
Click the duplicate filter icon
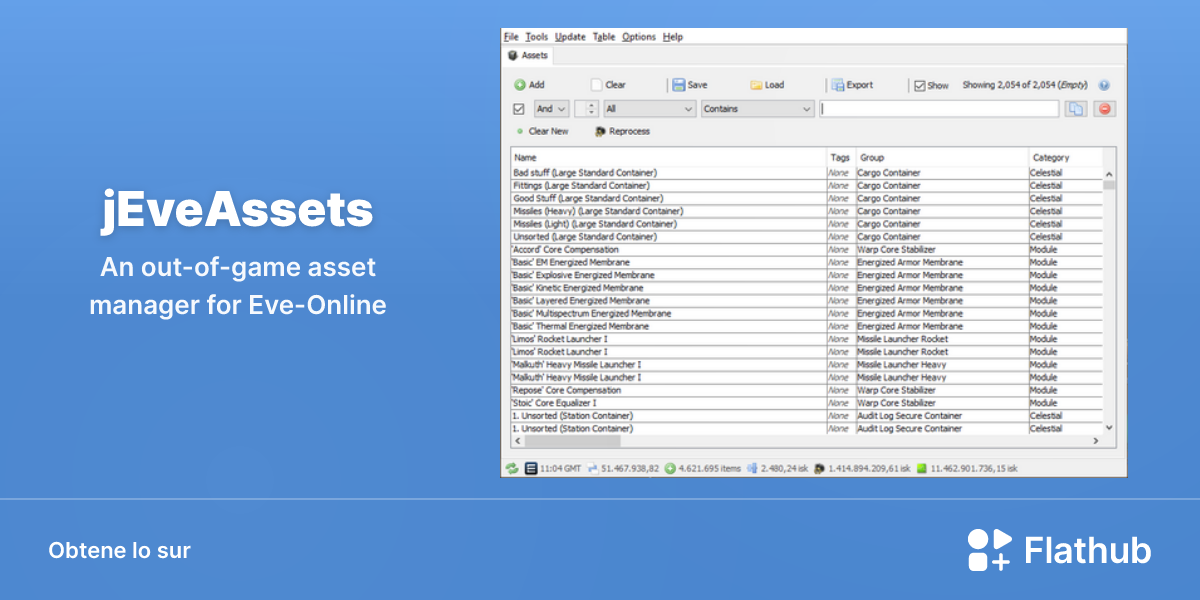(1075, 109)
